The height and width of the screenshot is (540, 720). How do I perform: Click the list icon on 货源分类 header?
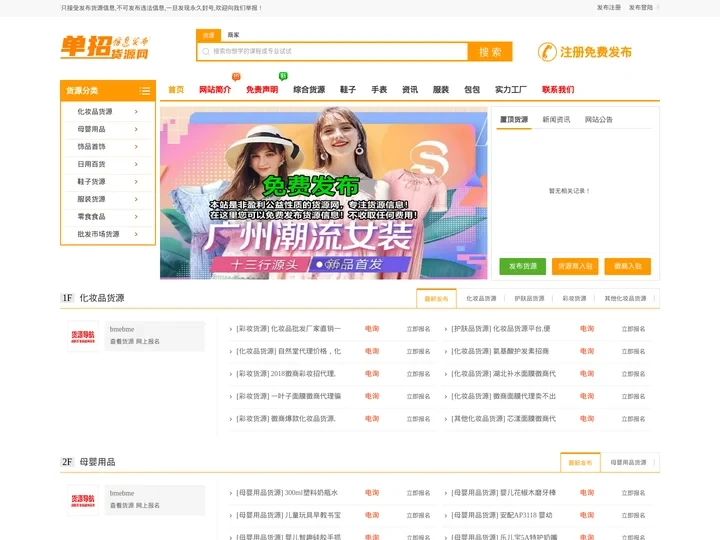point(145,91)
